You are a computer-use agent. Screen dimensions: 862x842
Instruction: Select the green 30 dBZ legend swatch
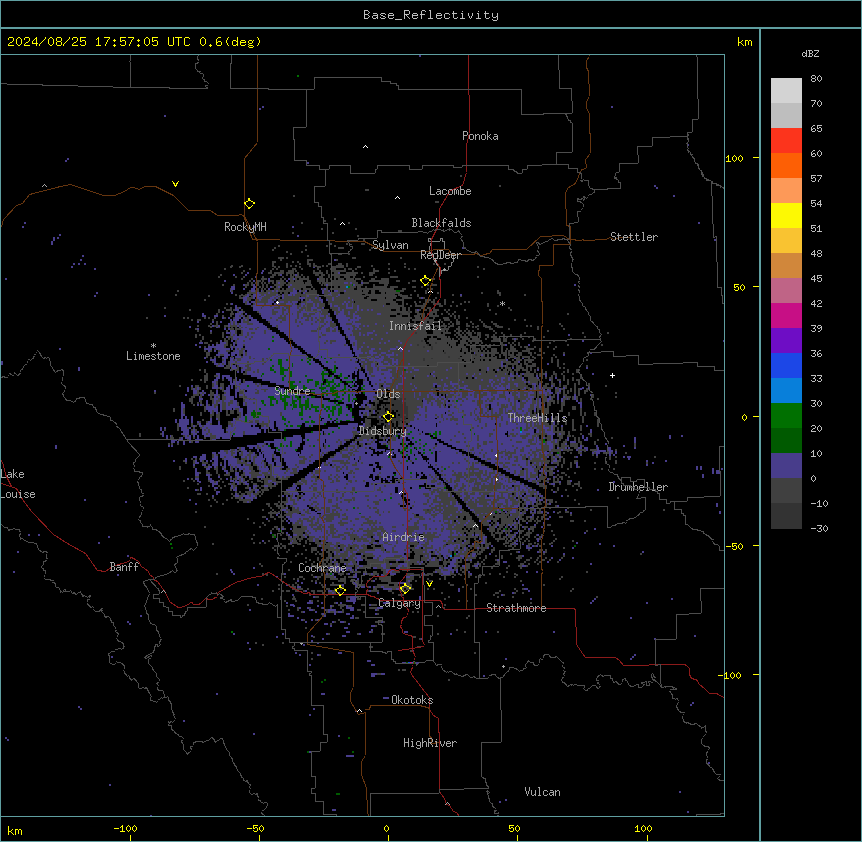pos(786,416)
